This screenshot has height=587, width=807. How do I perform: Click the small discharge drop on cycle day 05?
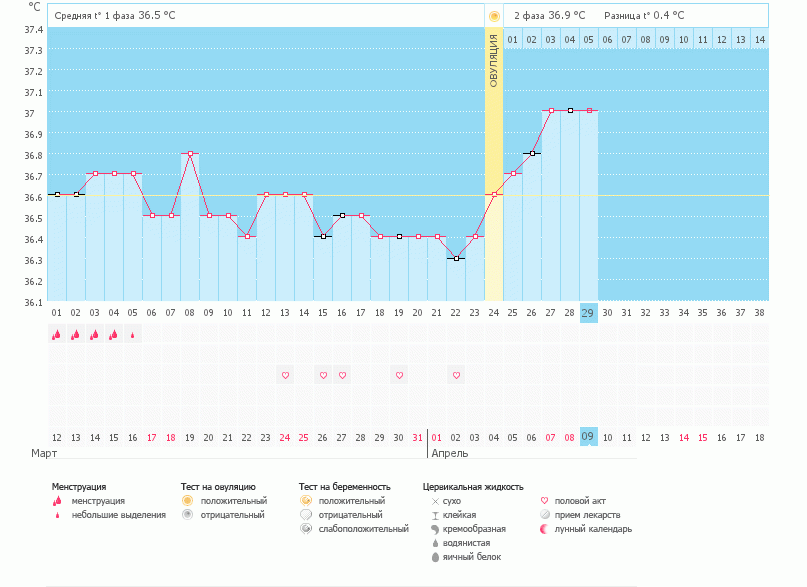133,336
